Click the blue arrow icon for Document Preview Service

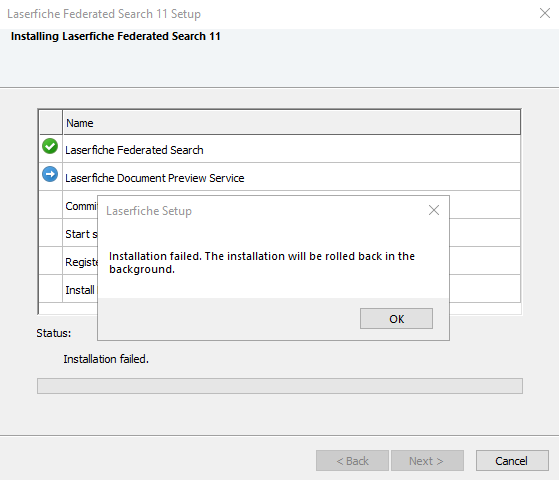click(x=50, y=174)
